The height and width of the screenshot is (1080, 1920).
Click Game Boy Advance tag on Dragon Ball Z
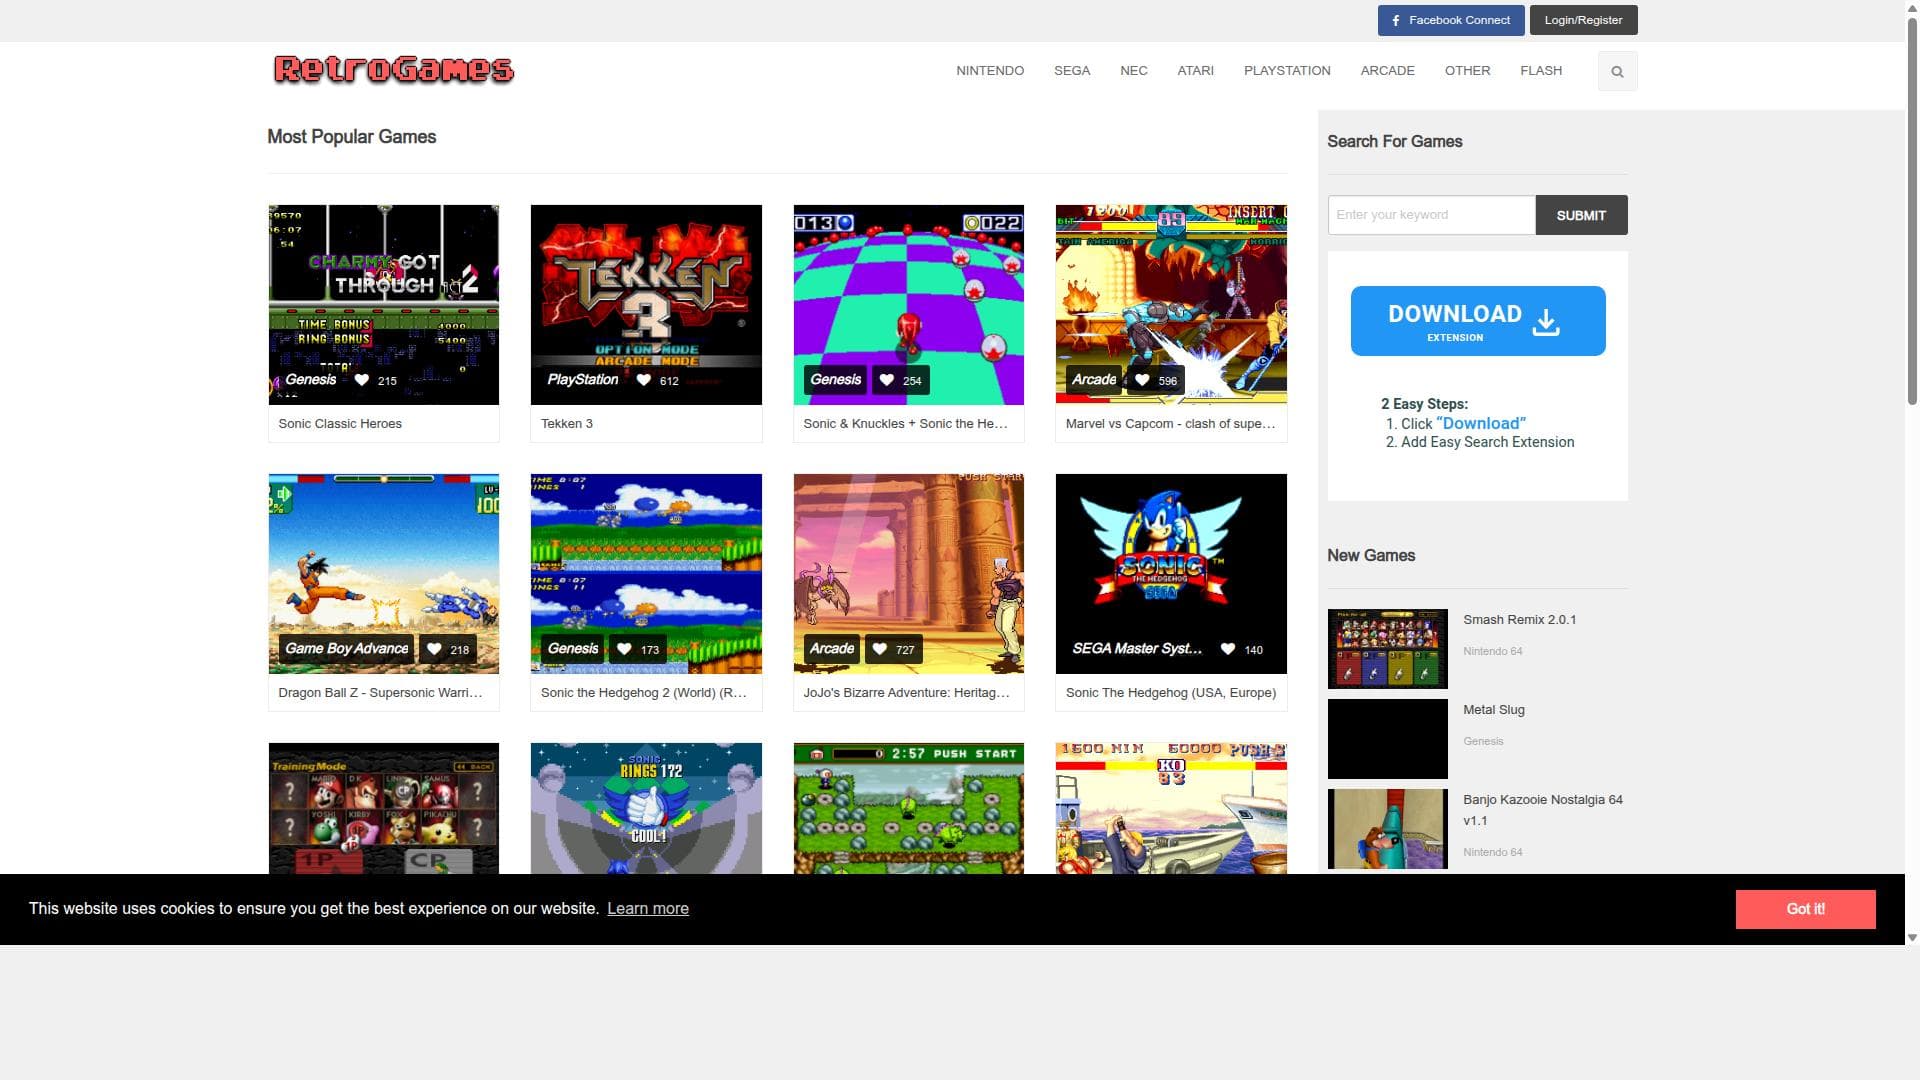pyautogui.click(x=347, y=649)
